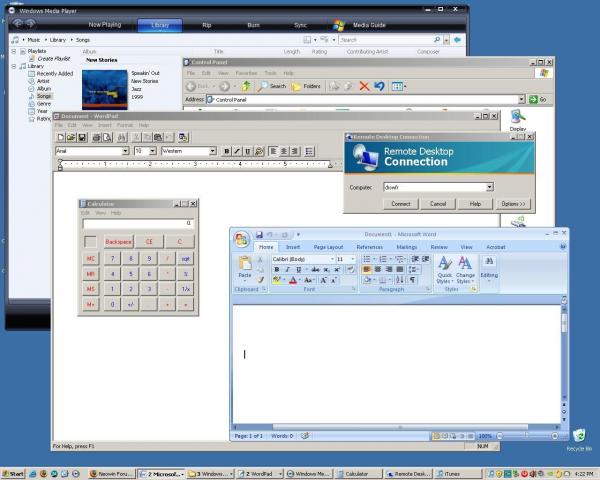600x480 pixels.
Task: Open the Change Styles dropdown in Word
Action: [x=465, y=270]
